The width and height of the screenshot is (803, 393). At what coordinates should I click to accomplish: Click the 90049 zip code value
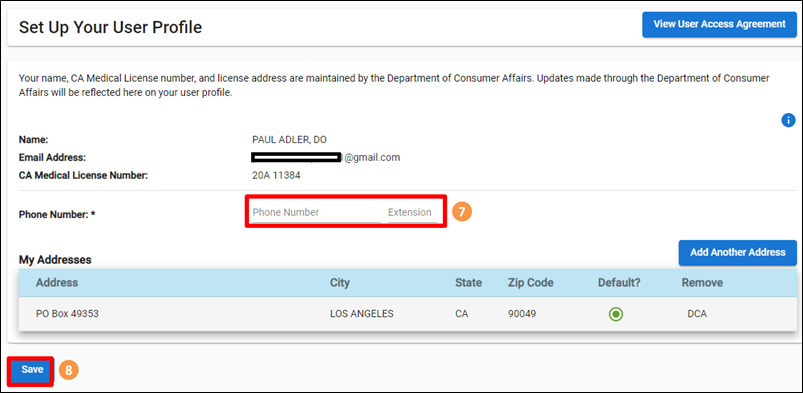pos(522,314)
